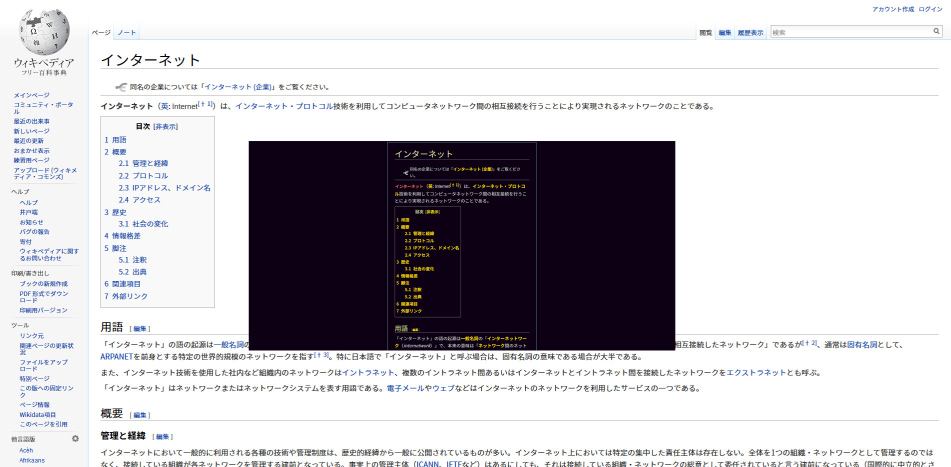Open インターネット・プロトコル article link
The width and height of the screenshot is (951, 467).
point(284,106)
